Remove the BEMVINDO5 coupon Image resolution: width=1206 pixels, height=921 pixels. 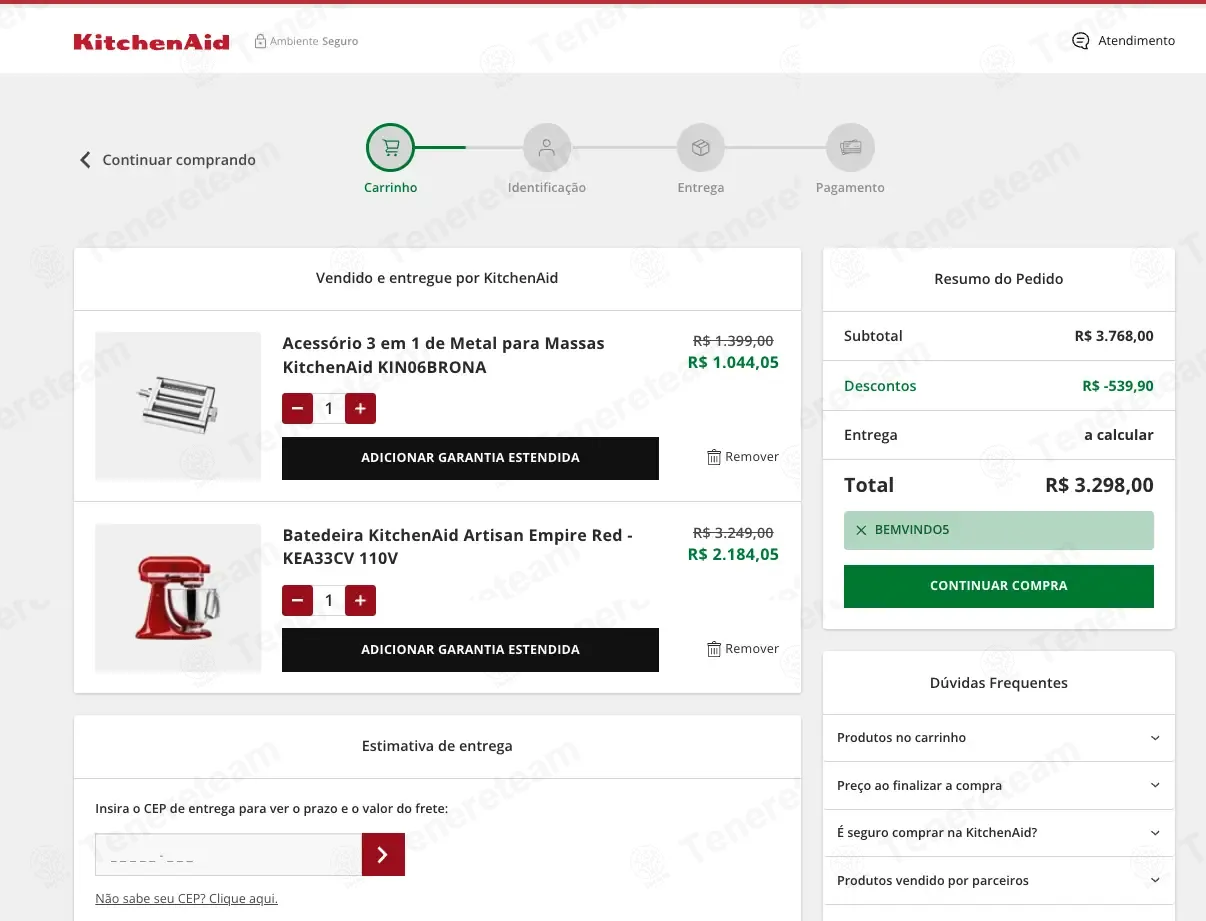coord(861,530)
